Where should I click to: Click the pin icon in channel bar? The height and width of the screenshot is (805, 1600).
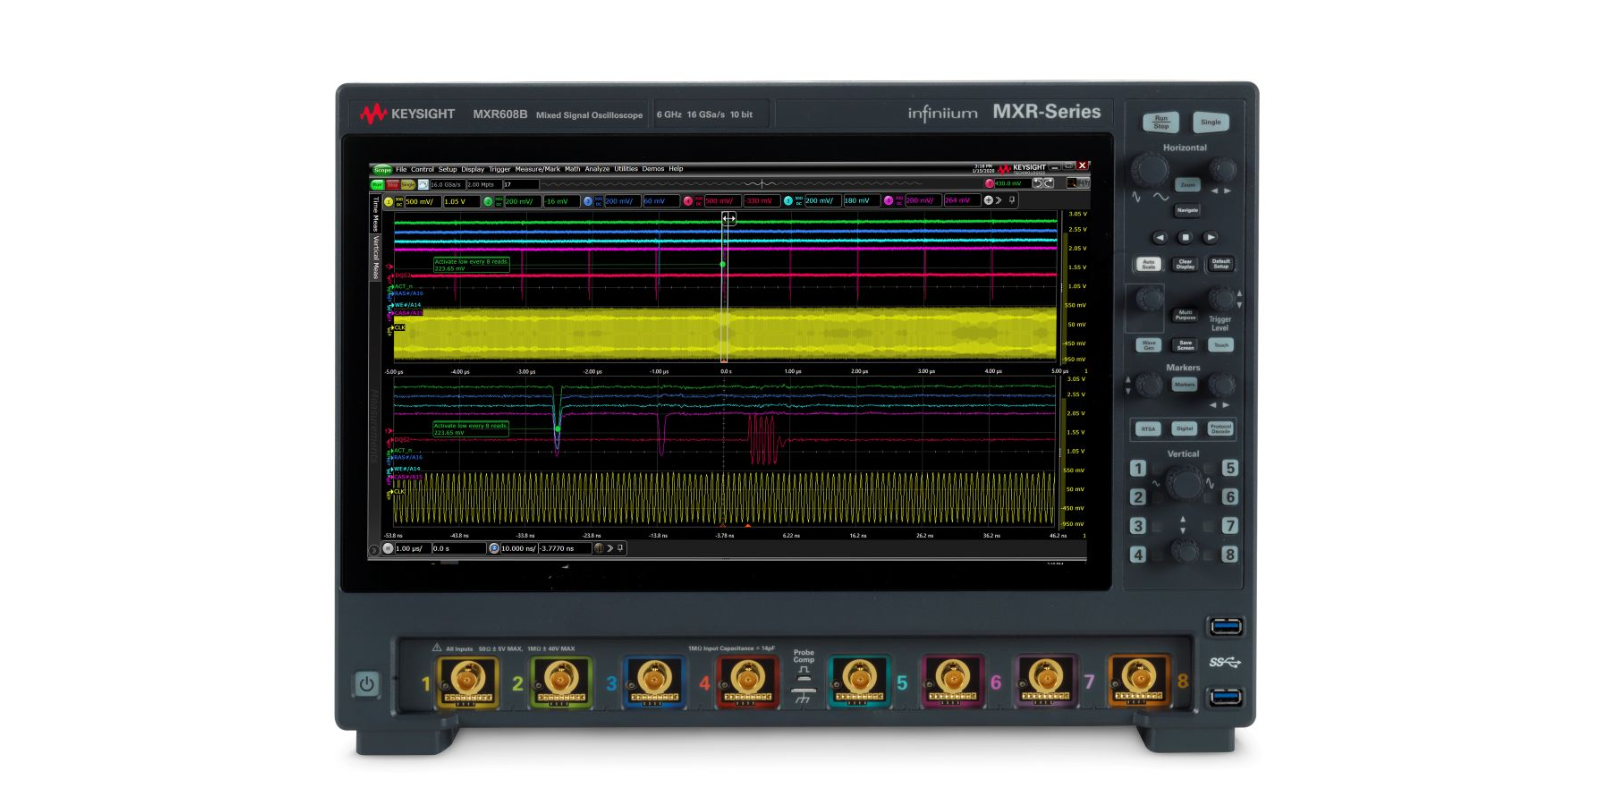point(1012,201)
